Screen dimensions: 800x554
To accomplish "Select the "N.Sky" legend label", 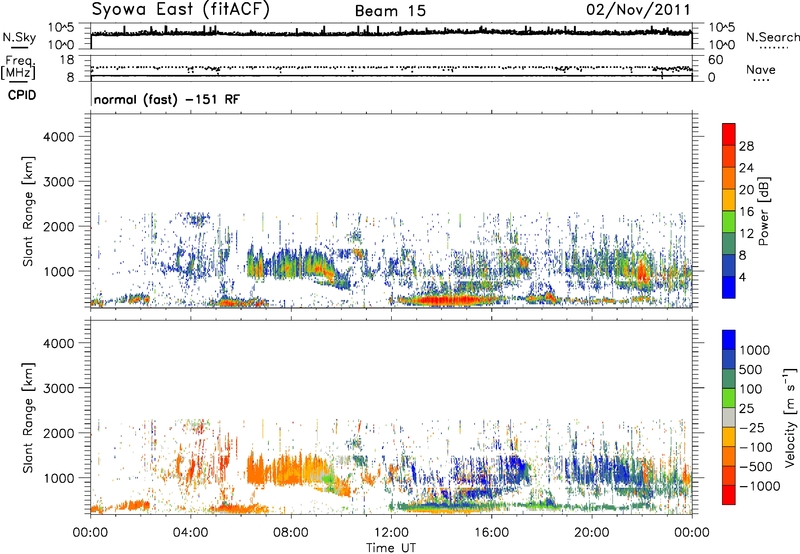I will tap(19, 37).
